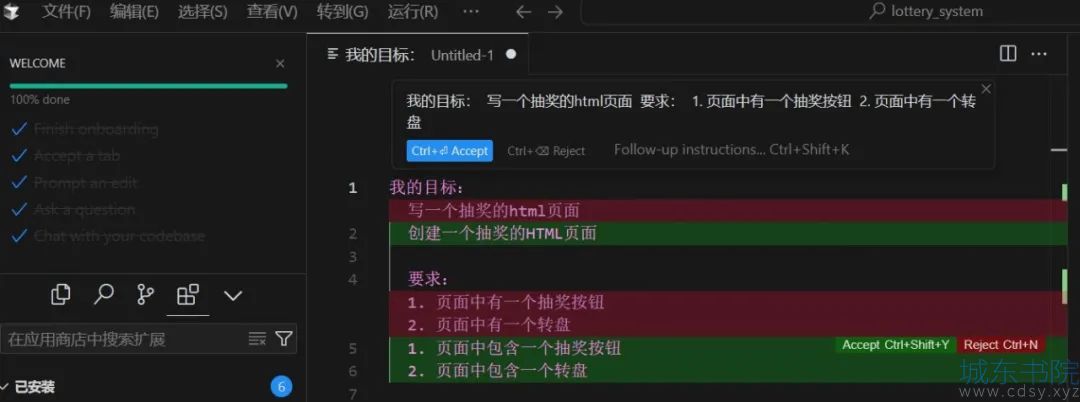Click the 100% done progress bar
This screenshot has height=402, width=1080.
click(148, 86)
